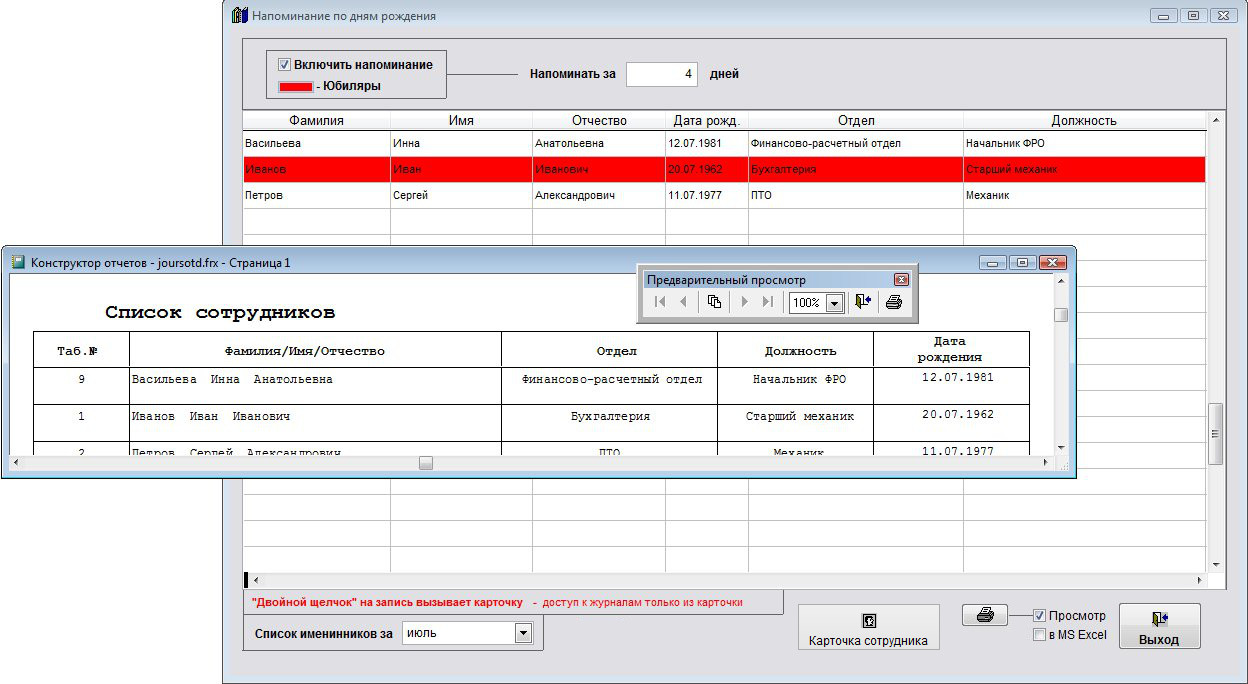Click the go-to-page icon in preview toolbar
The height and width of the screenshot is (684, 1248).
(x=714, y=302)
